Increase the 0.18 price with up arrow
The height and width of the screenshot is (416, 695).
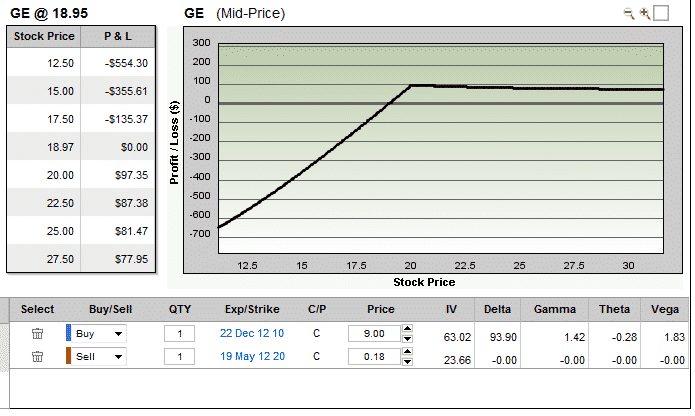pos(406,352)
